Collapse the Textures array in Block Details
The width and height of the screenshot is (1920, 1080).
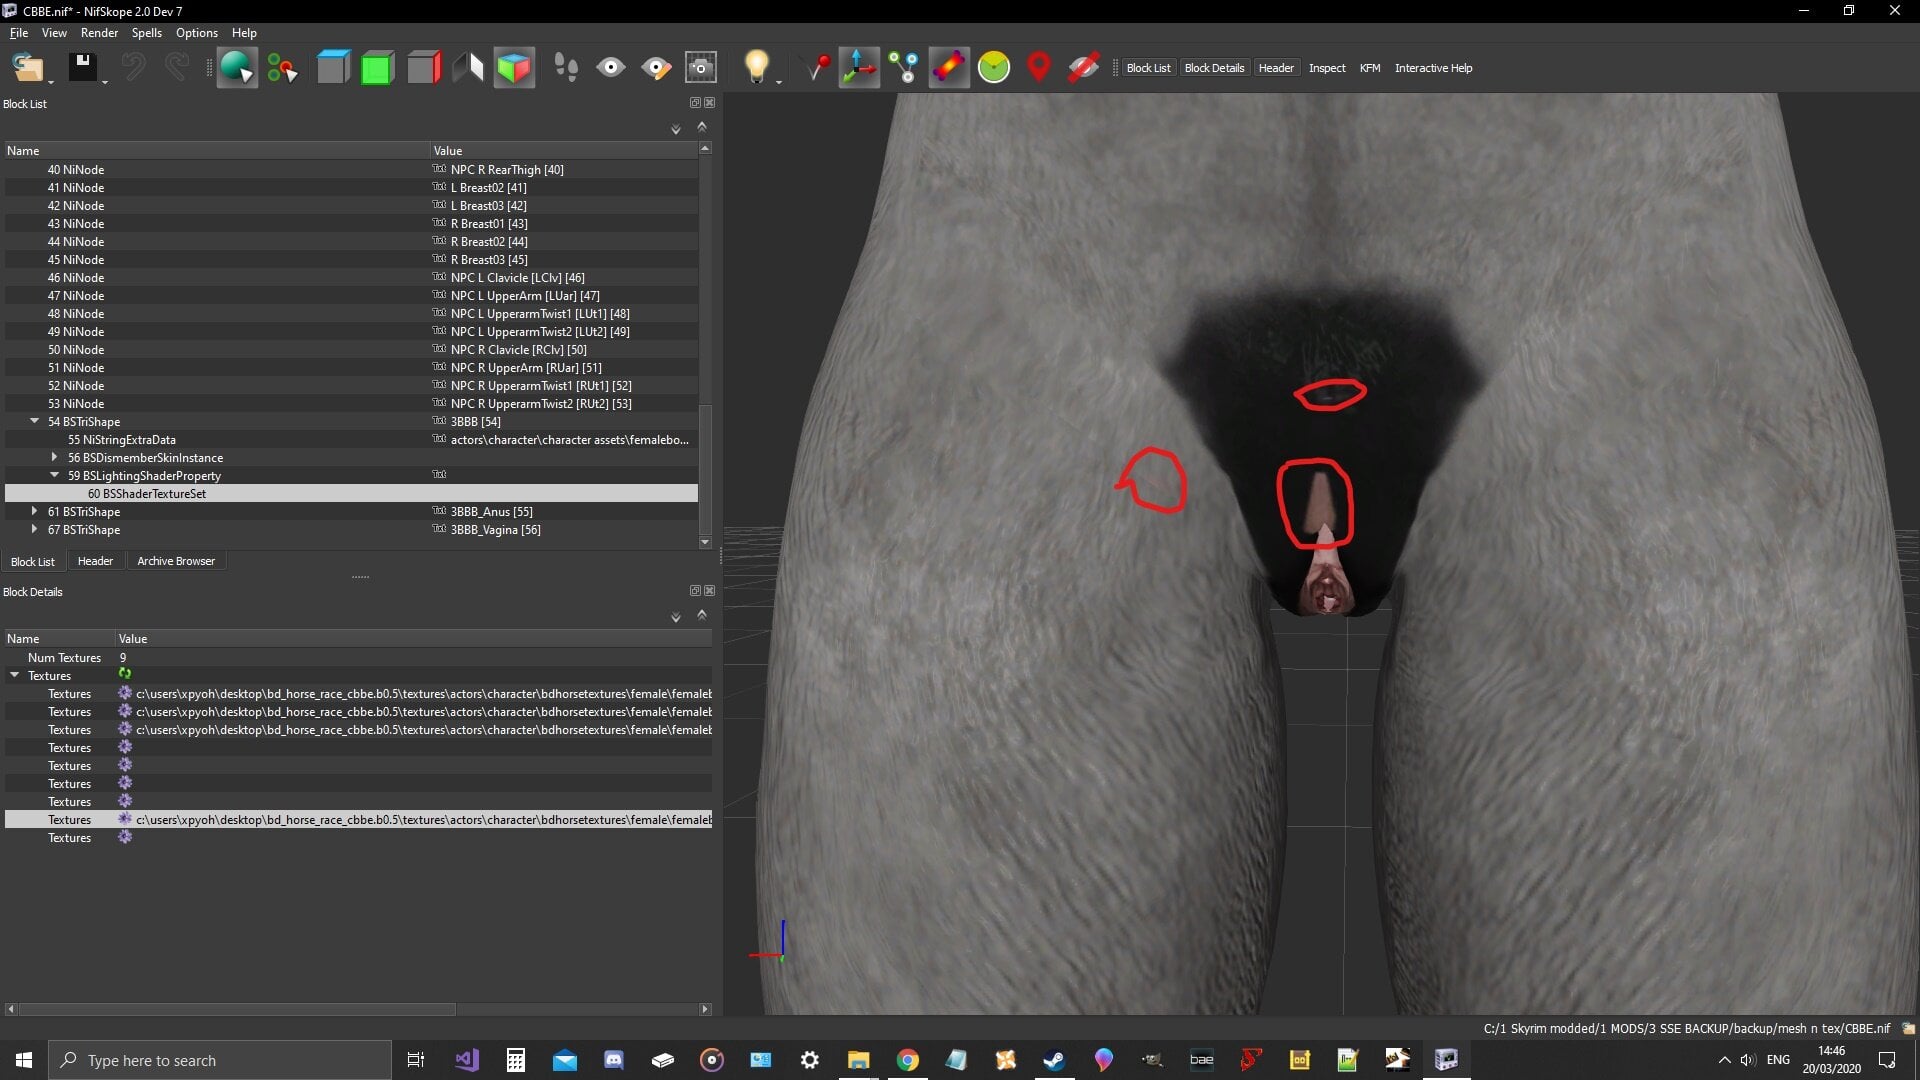tap(15, 675)
